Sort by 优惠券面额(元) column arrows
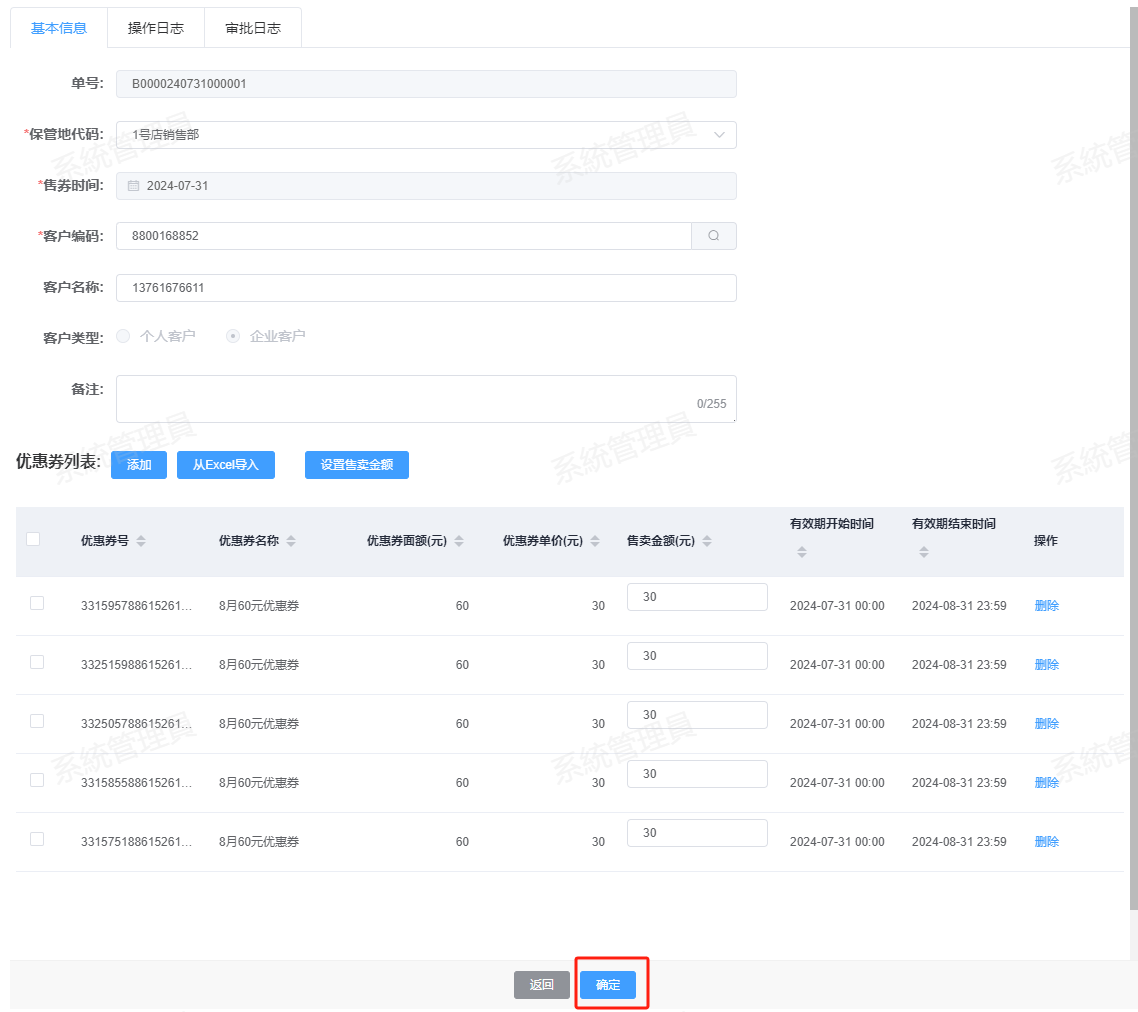 [x=459, y=541]
